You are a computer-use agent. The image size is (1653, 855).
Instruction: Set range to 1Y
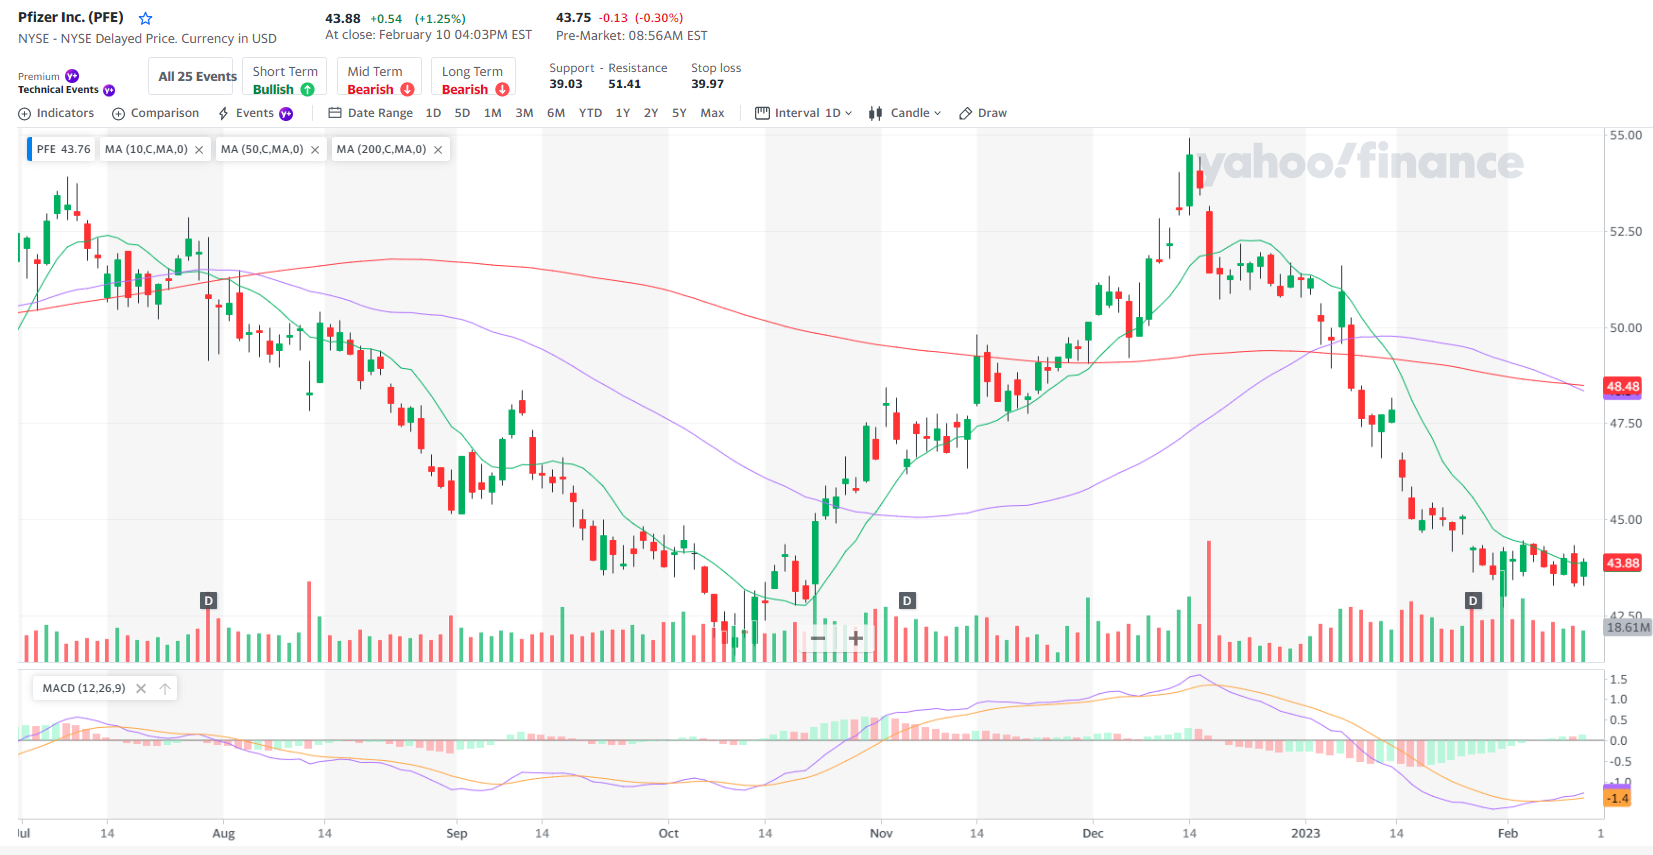(622, 113)
